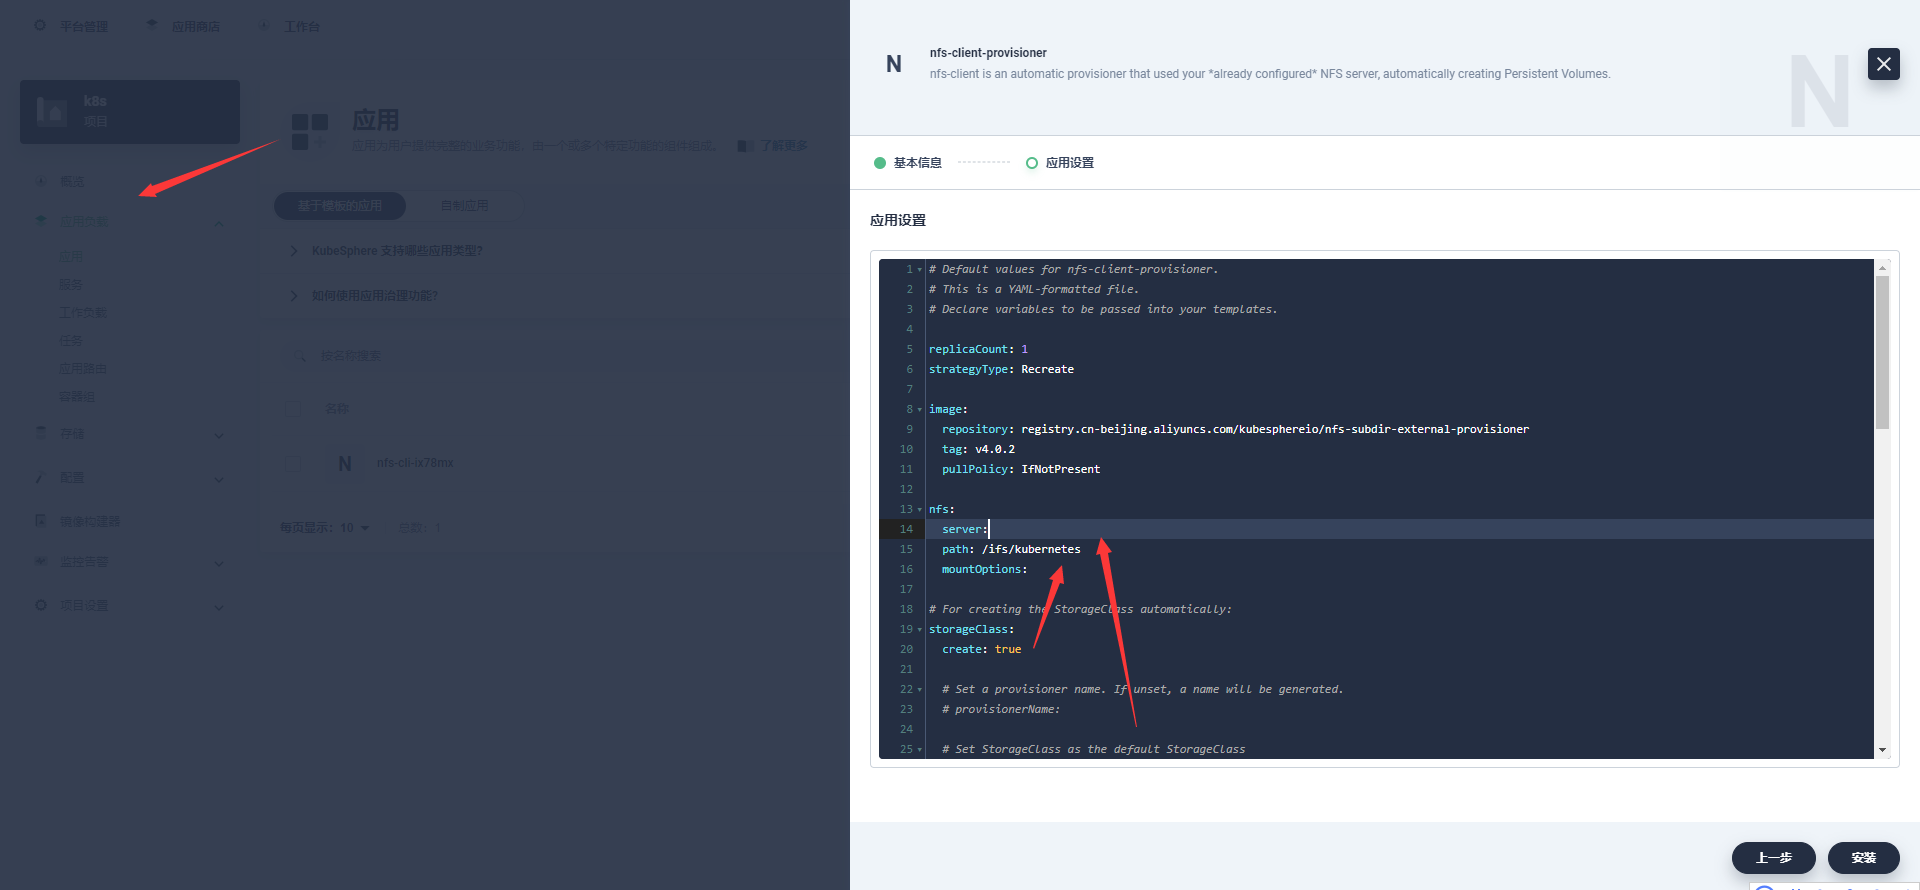Screen dimensions: 1920x890
Task: Click the 'create: true' line
Action: [x=981, y=649]
